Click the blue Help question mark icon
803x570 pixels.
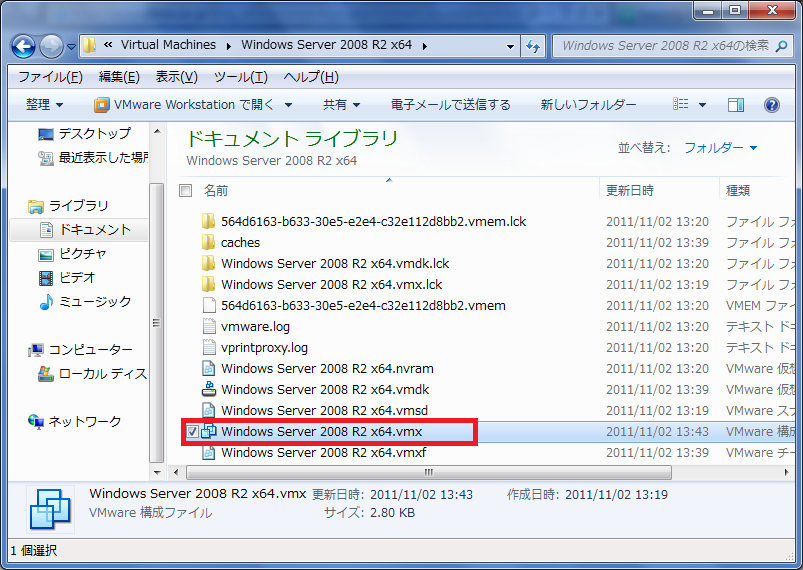772,105
